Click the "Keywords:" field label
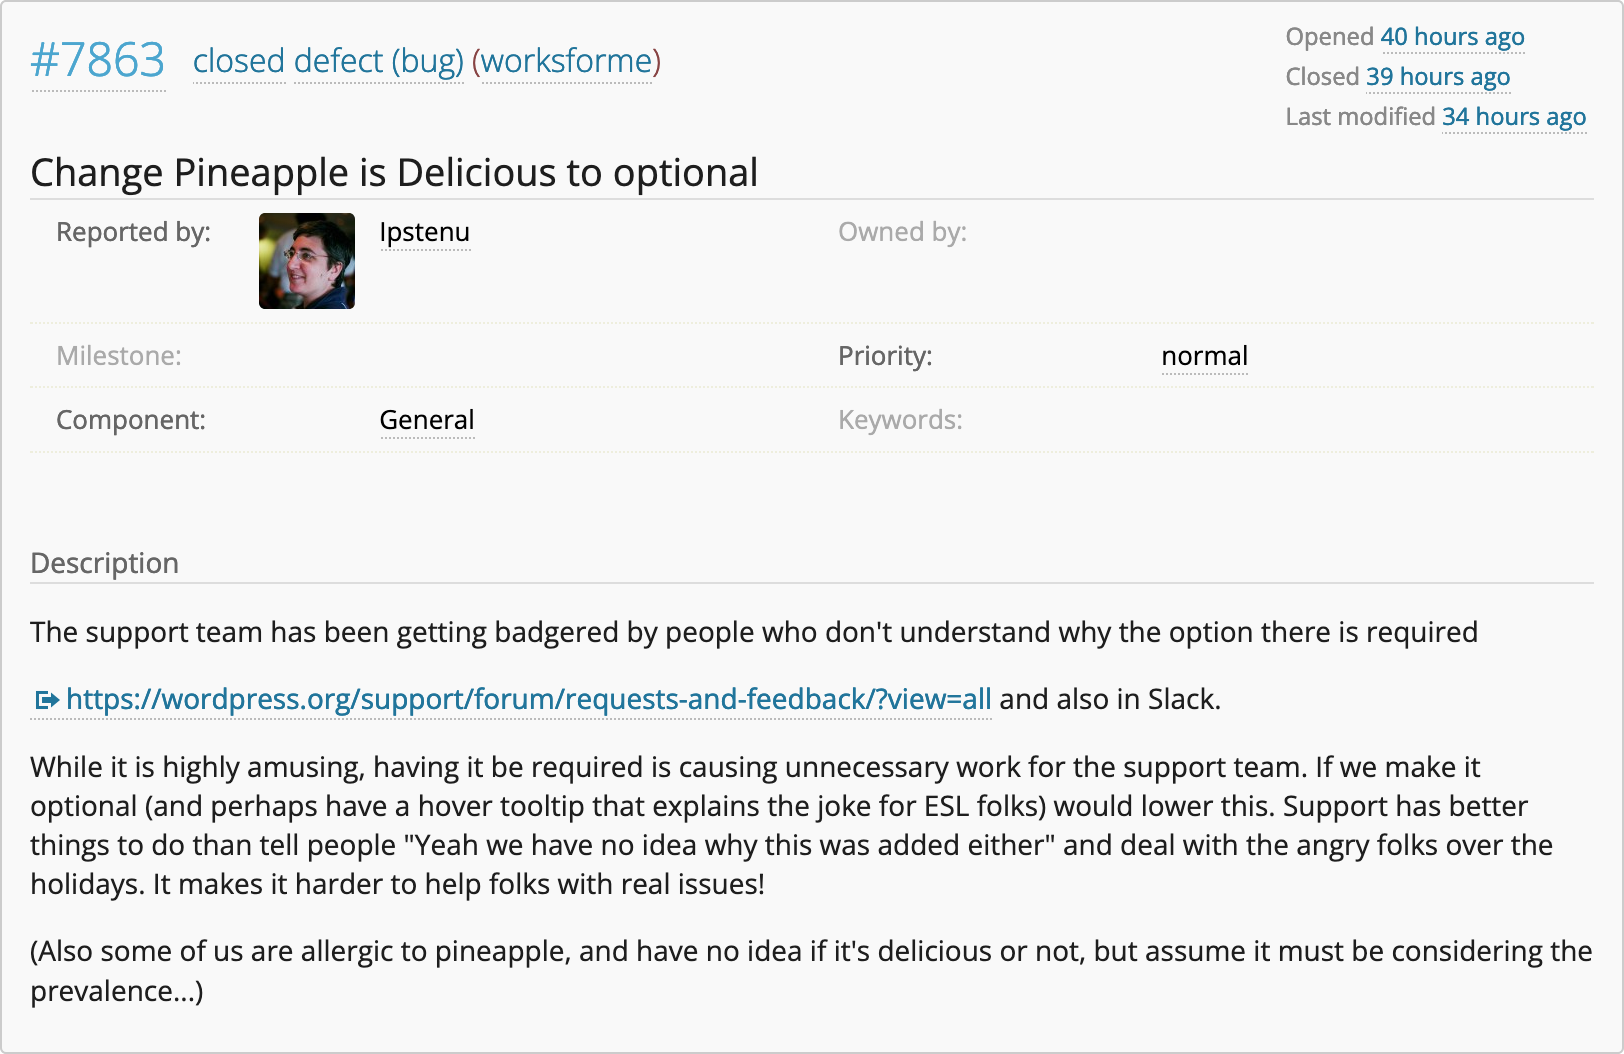 pyautogui.click(x=900, y=420)
